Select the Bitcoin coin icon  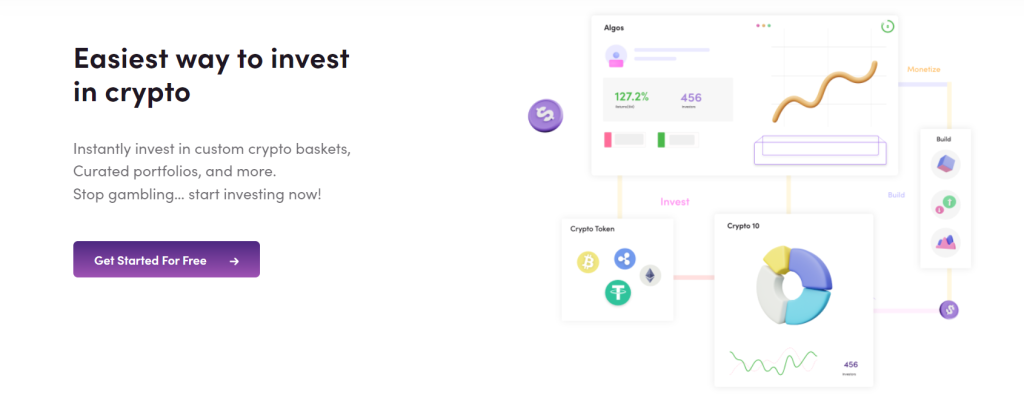click(588, 263)
